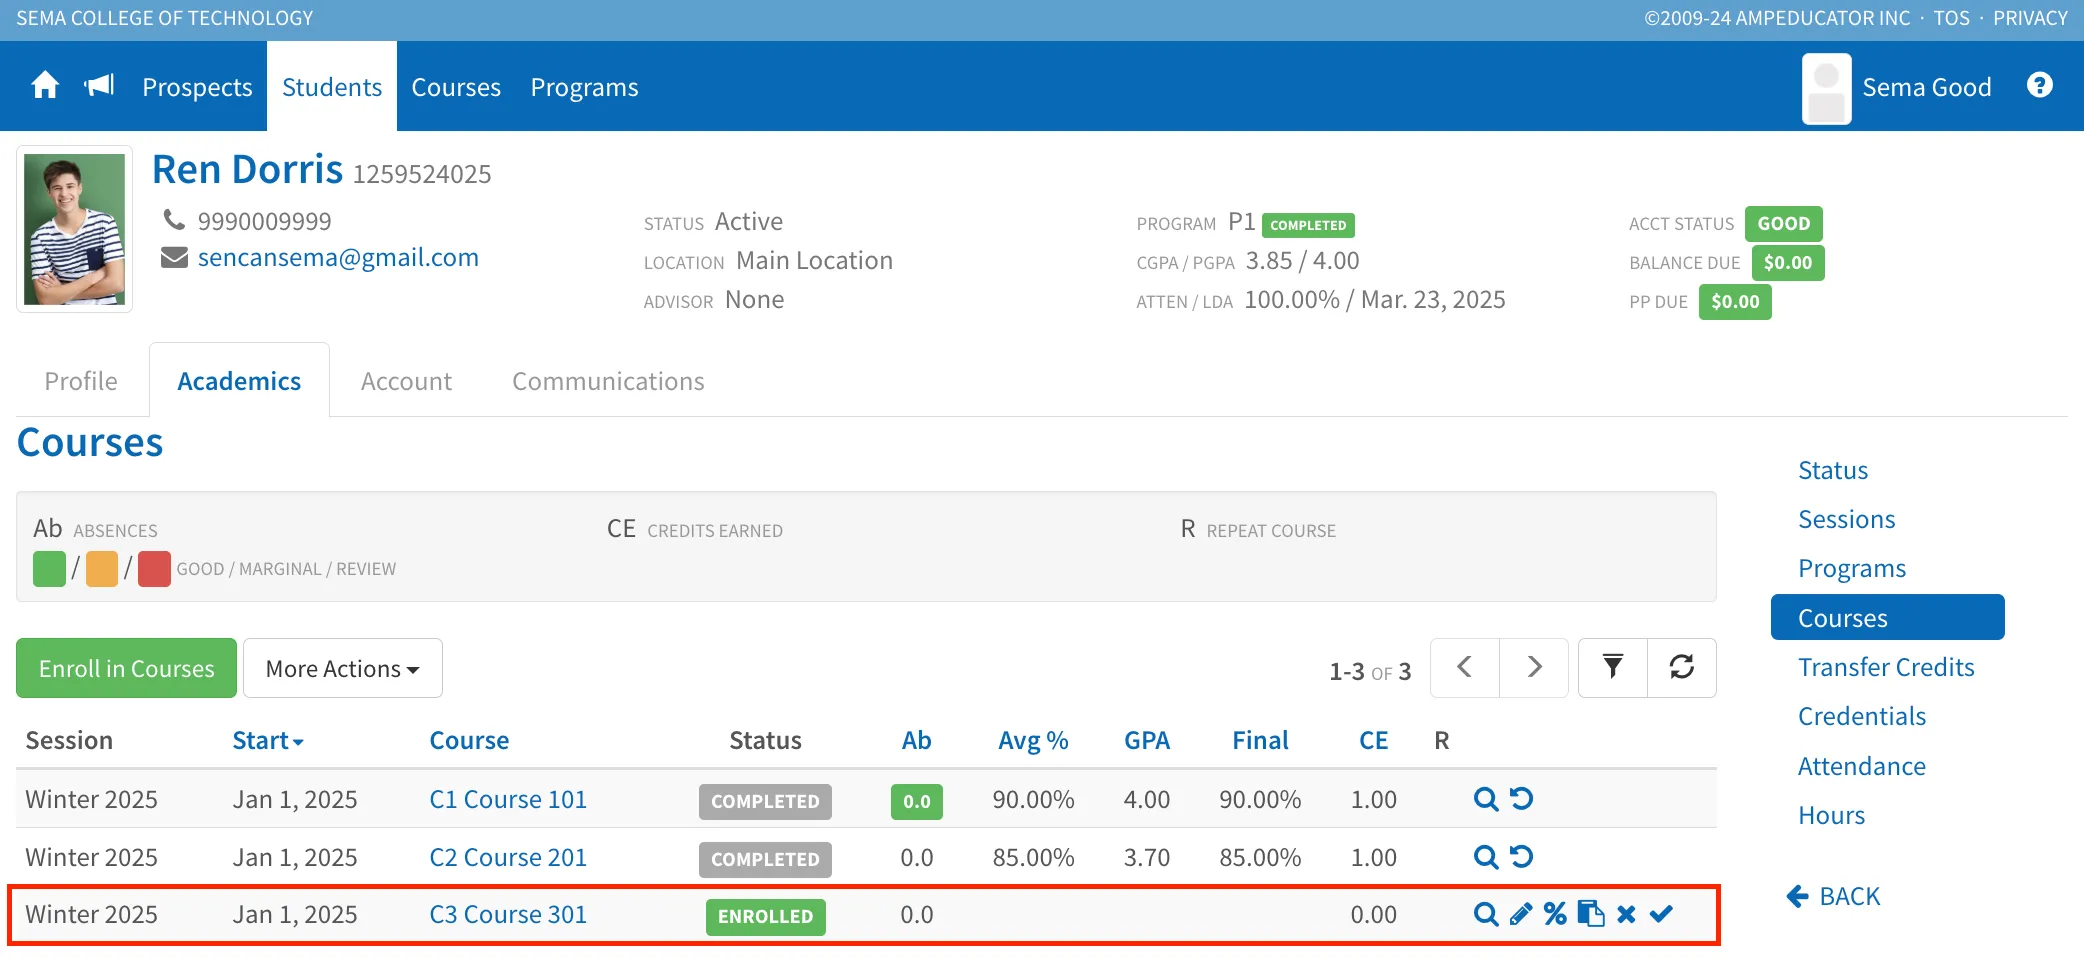
Task: Open the help question mark icon
Action: coord(2040,86)
